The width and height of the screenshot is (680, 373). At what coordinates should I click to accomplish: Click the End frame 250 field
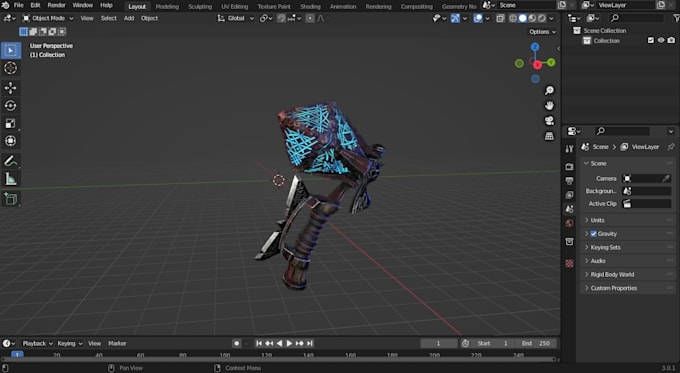(x=536, y=343)
